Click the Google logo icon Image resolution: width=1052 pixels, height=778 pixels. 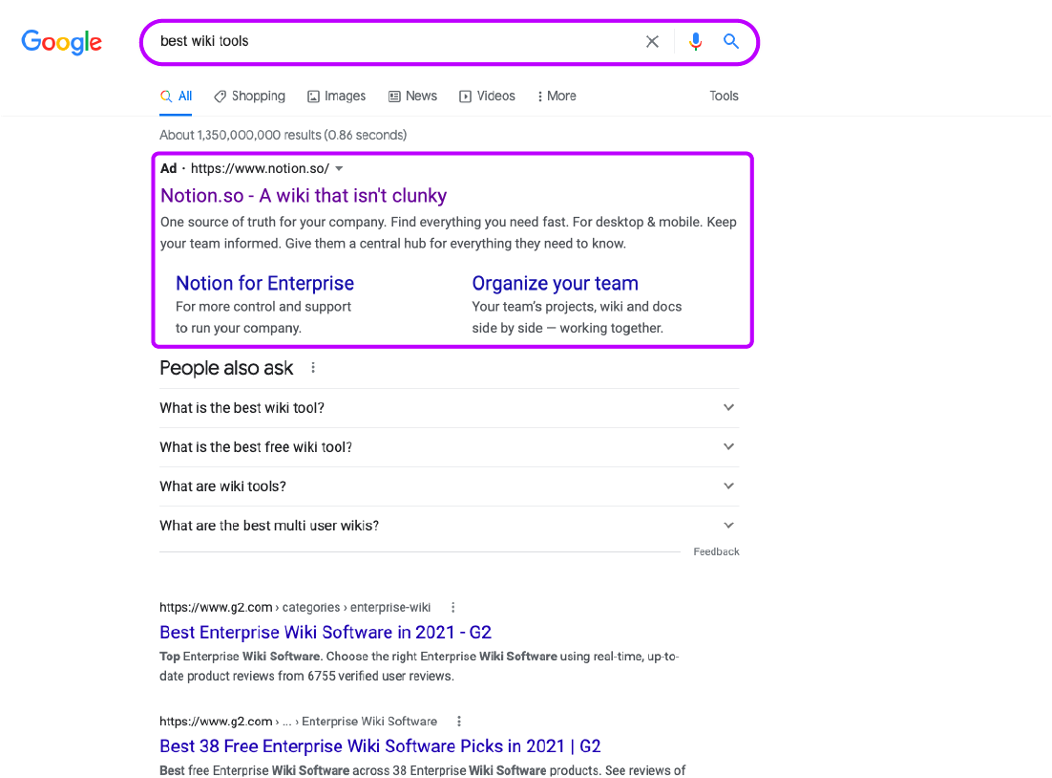pos(61,42)
